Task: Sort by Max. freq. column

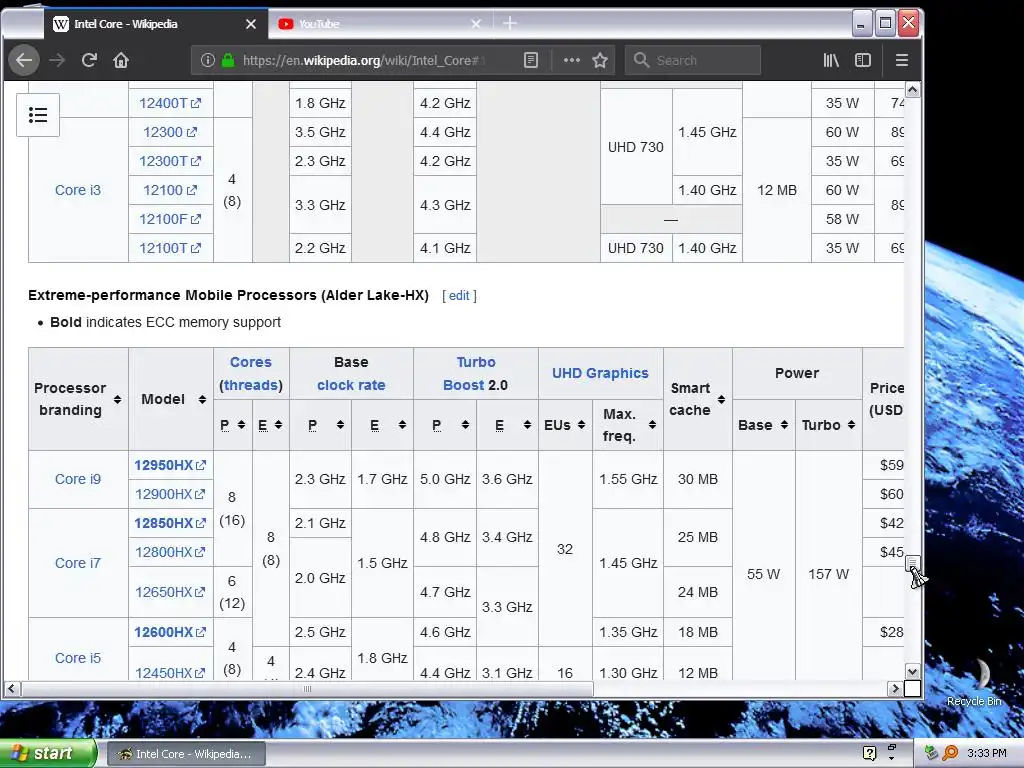Action: pos(652,425)
